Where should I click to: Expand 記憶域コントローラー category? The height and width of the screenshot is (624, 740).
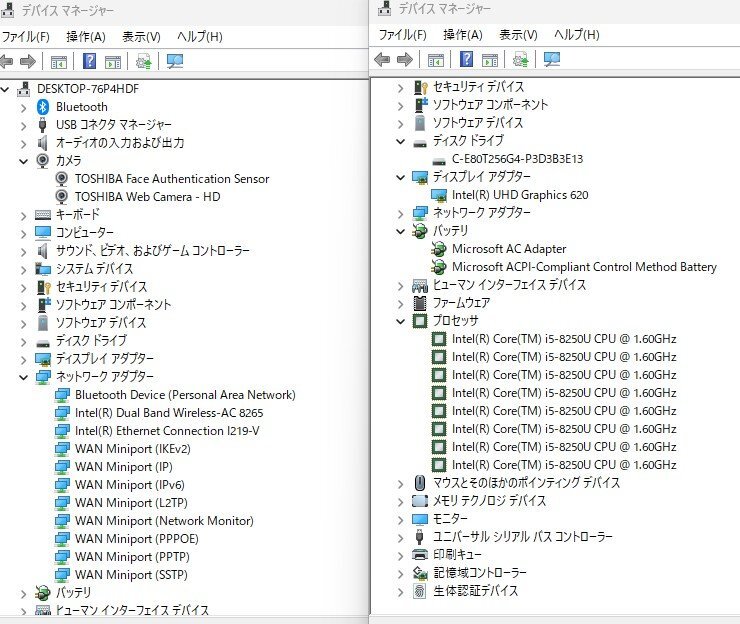pos(401,574)
